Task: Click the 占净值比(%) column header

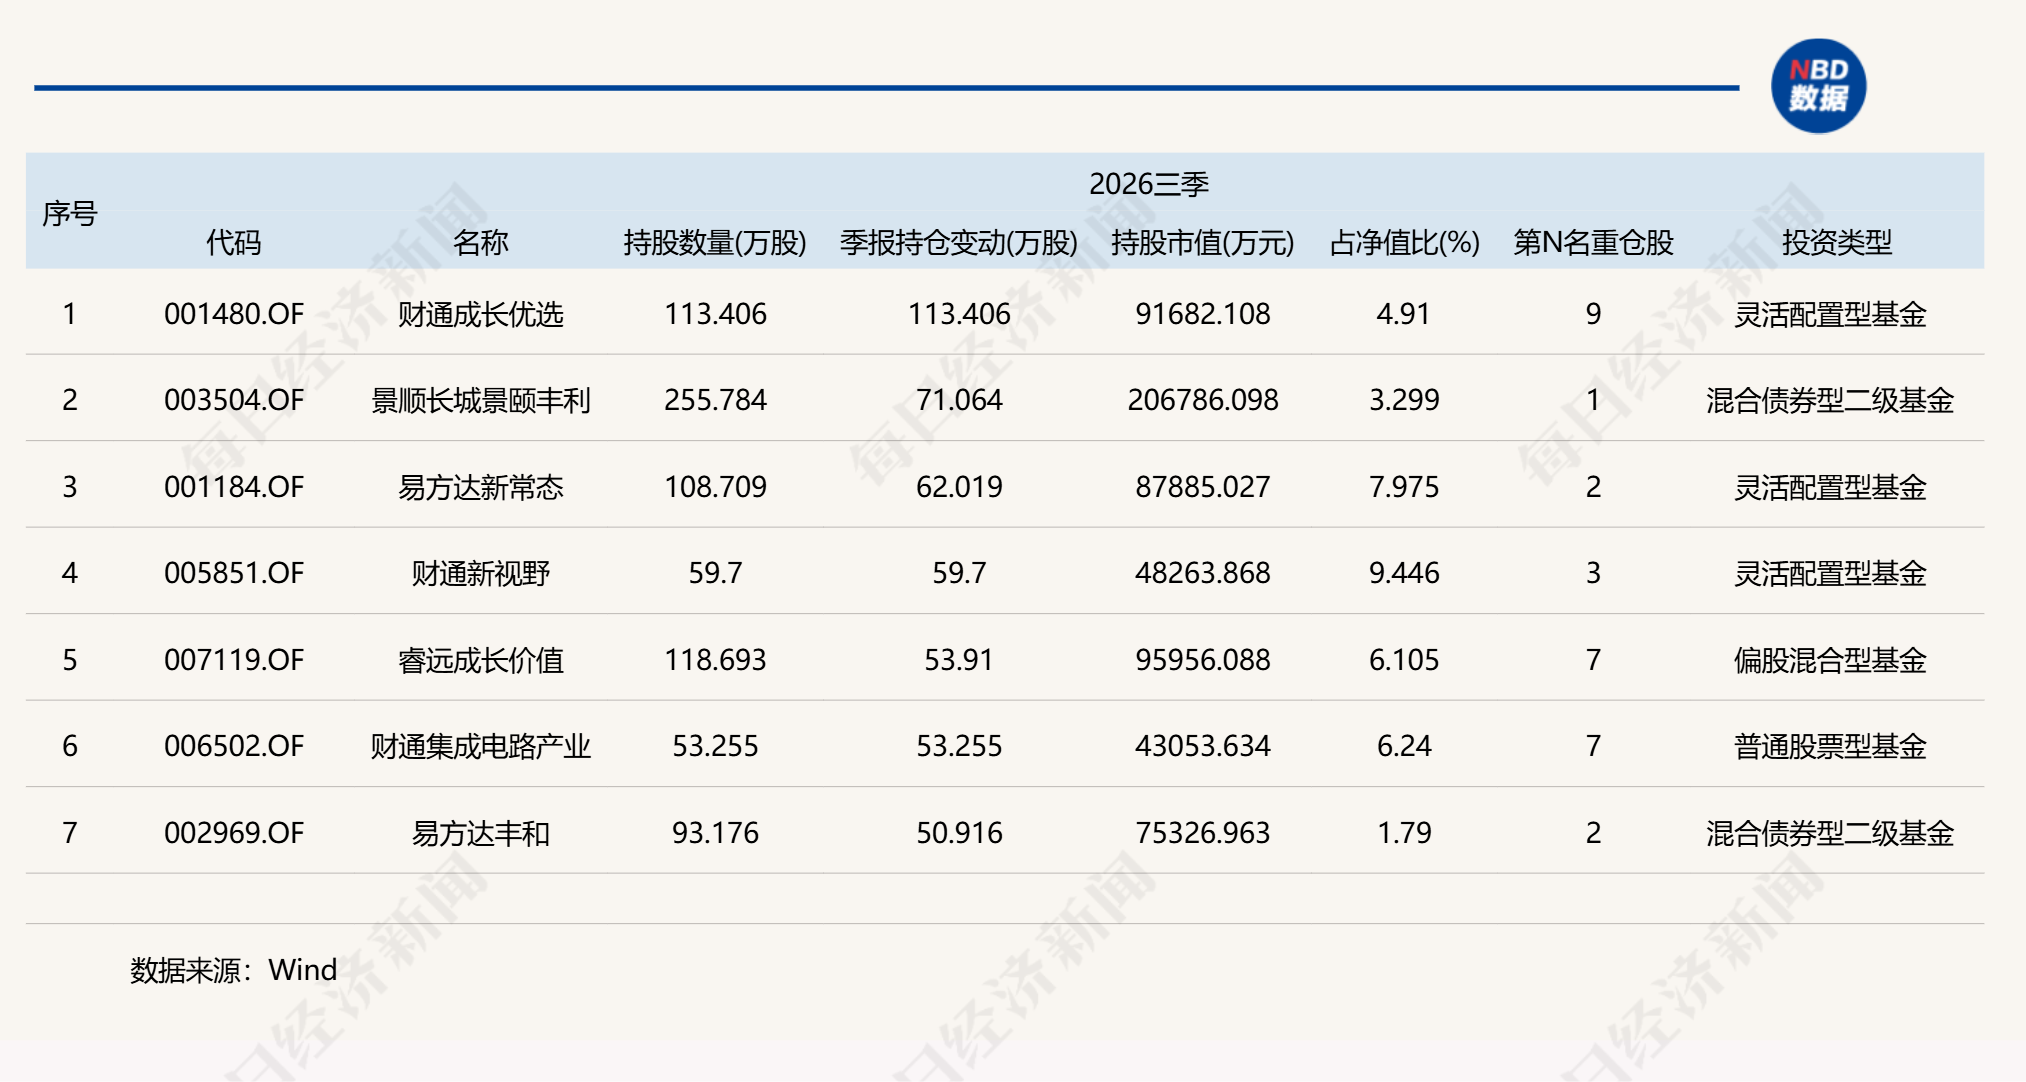Action: (x=1404, y=242)
